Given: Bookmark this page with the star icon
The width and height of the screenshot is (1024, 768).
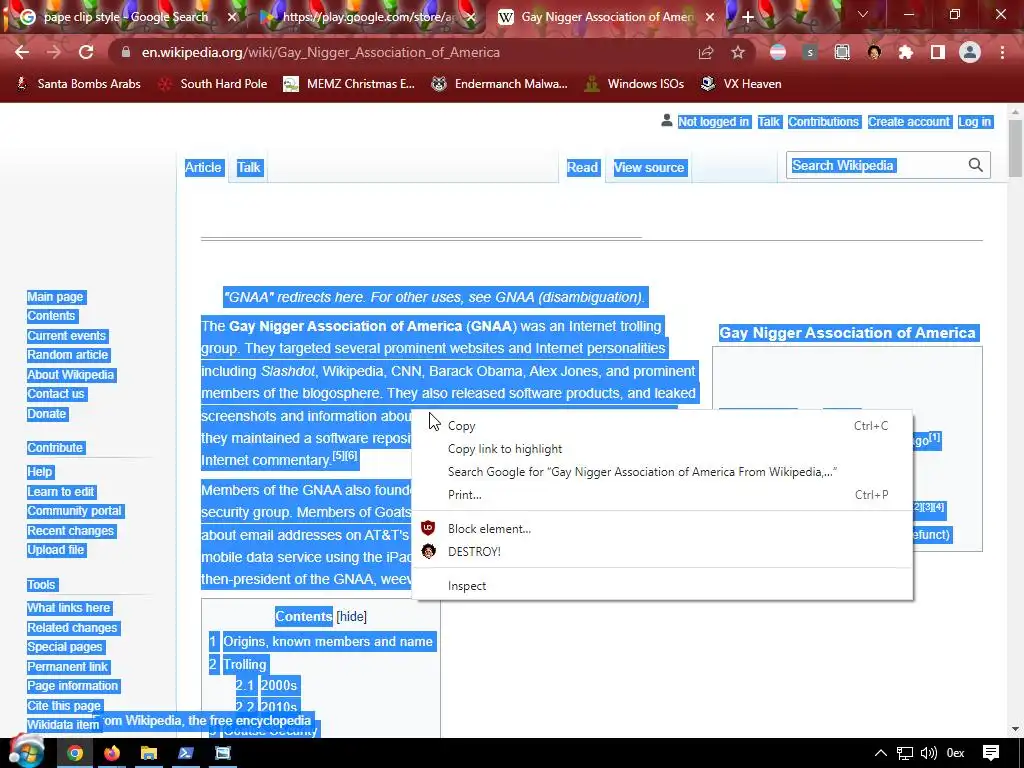Looking at the screenshot, I should 738,52.
